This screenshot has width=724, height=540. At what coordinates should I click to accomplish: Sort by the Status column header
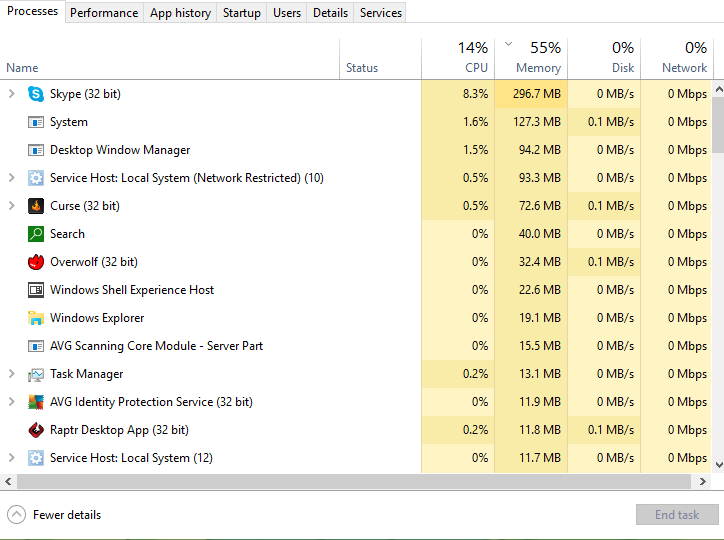click(380, 59)
